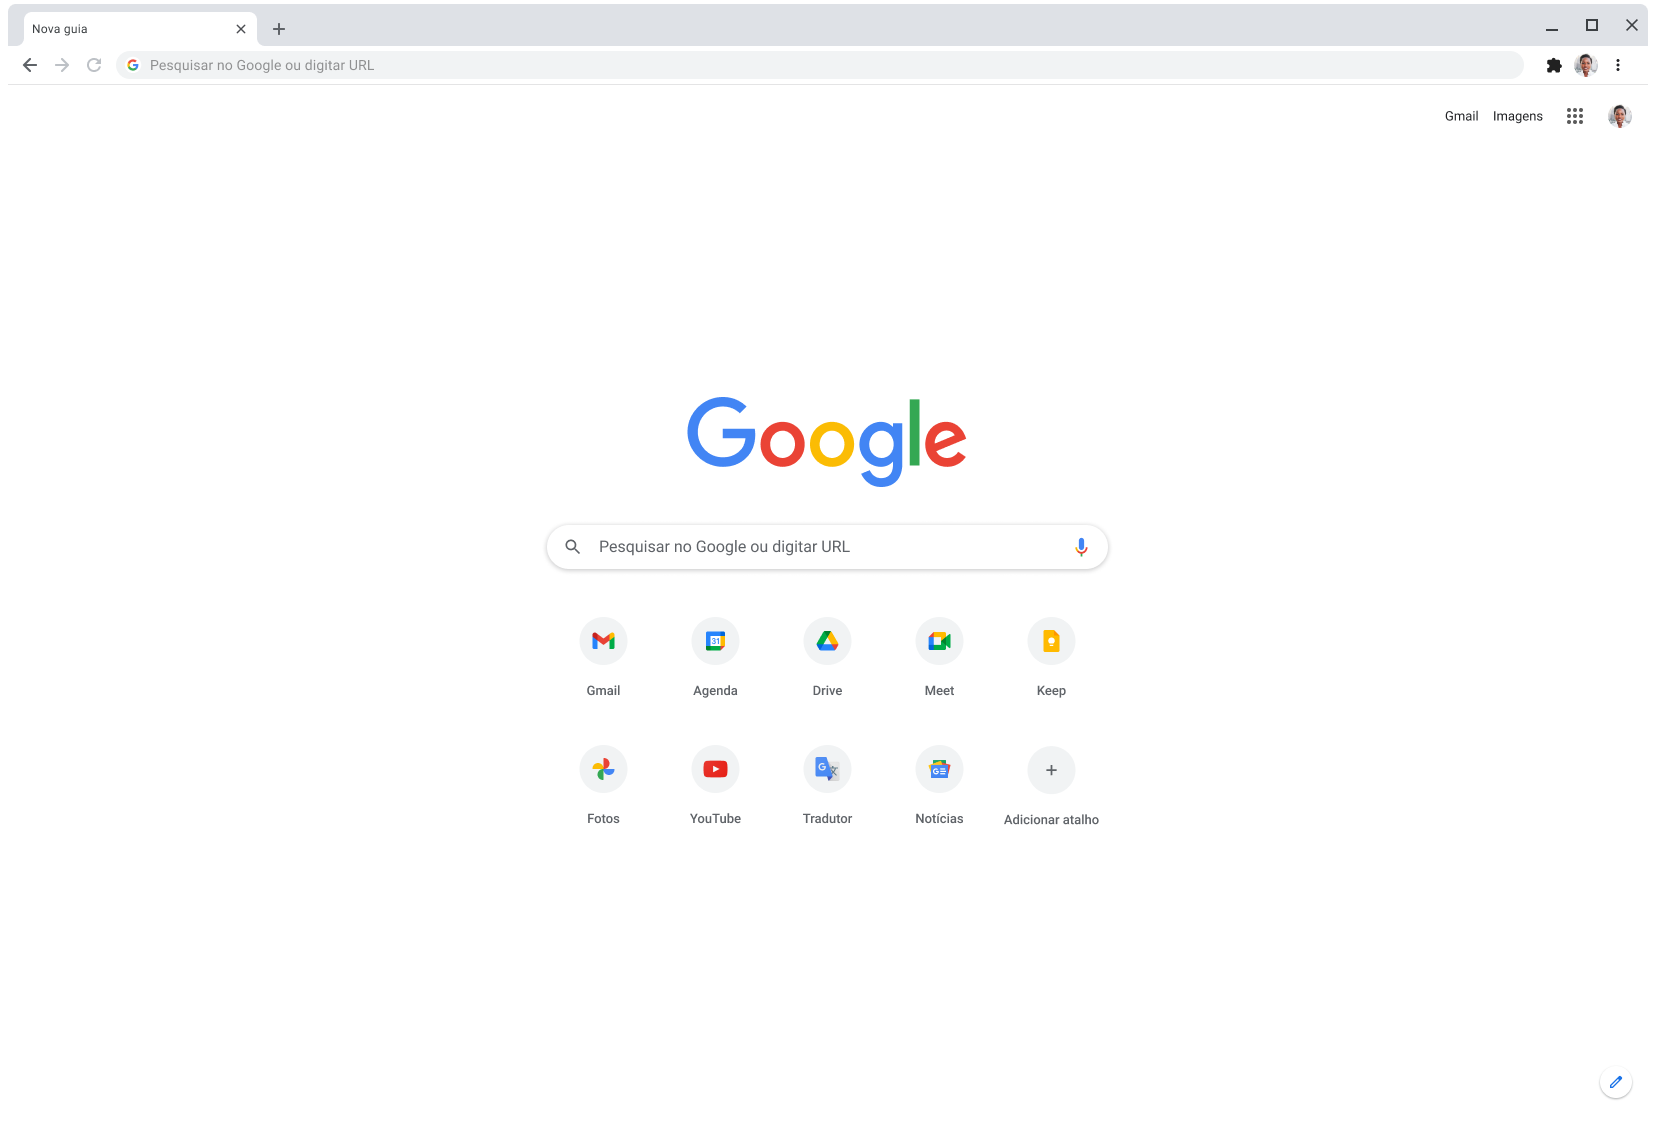Start voice search with microphone
Viewport: 1656px width, 1126px height.
[x=1081, y=547]
